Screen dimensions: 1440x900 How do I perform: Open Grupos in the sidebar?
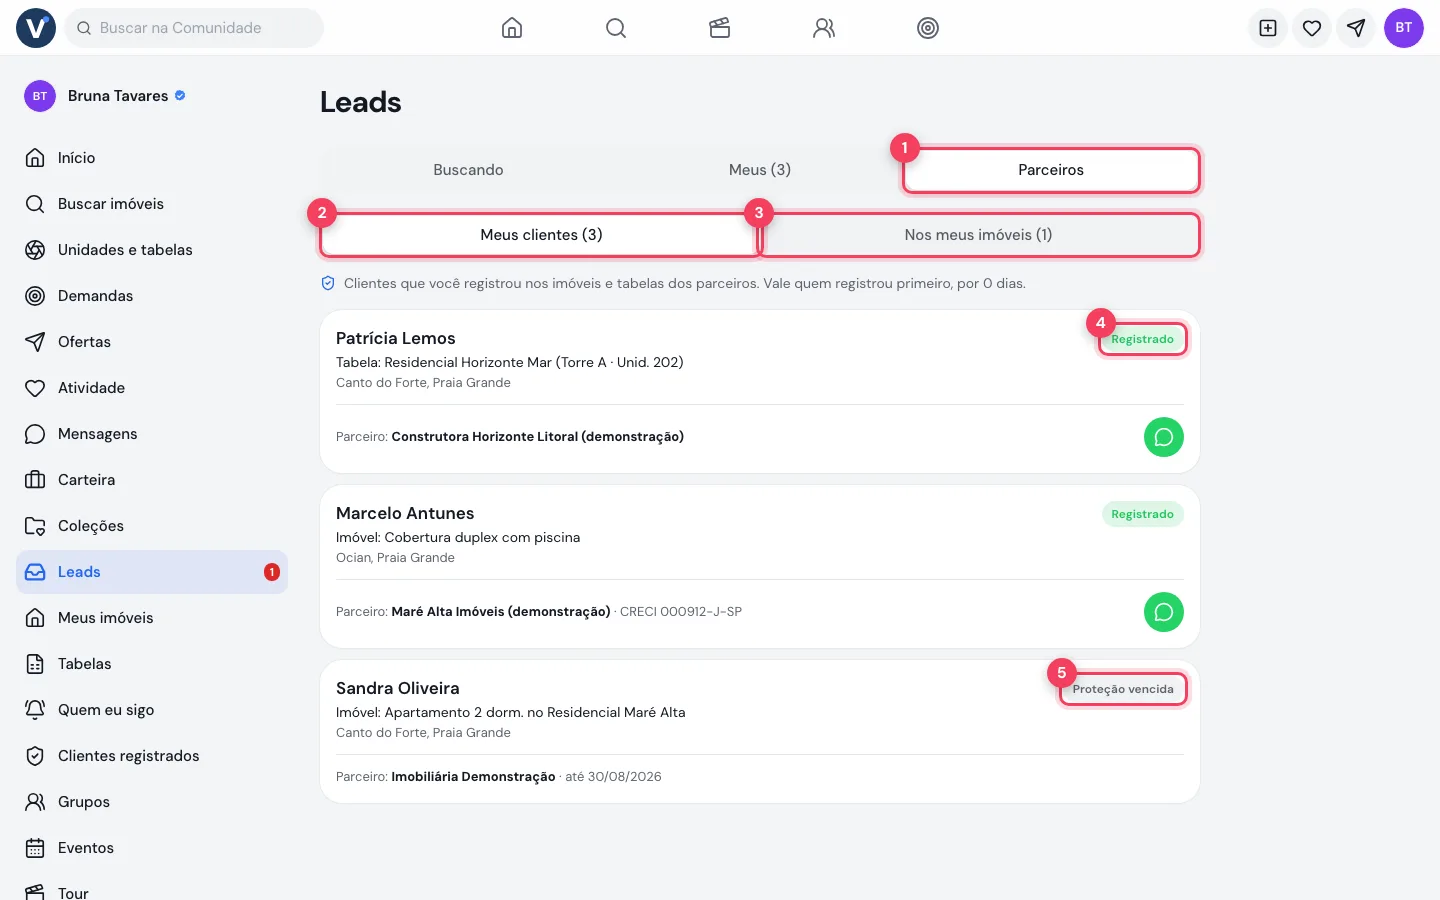152,802
